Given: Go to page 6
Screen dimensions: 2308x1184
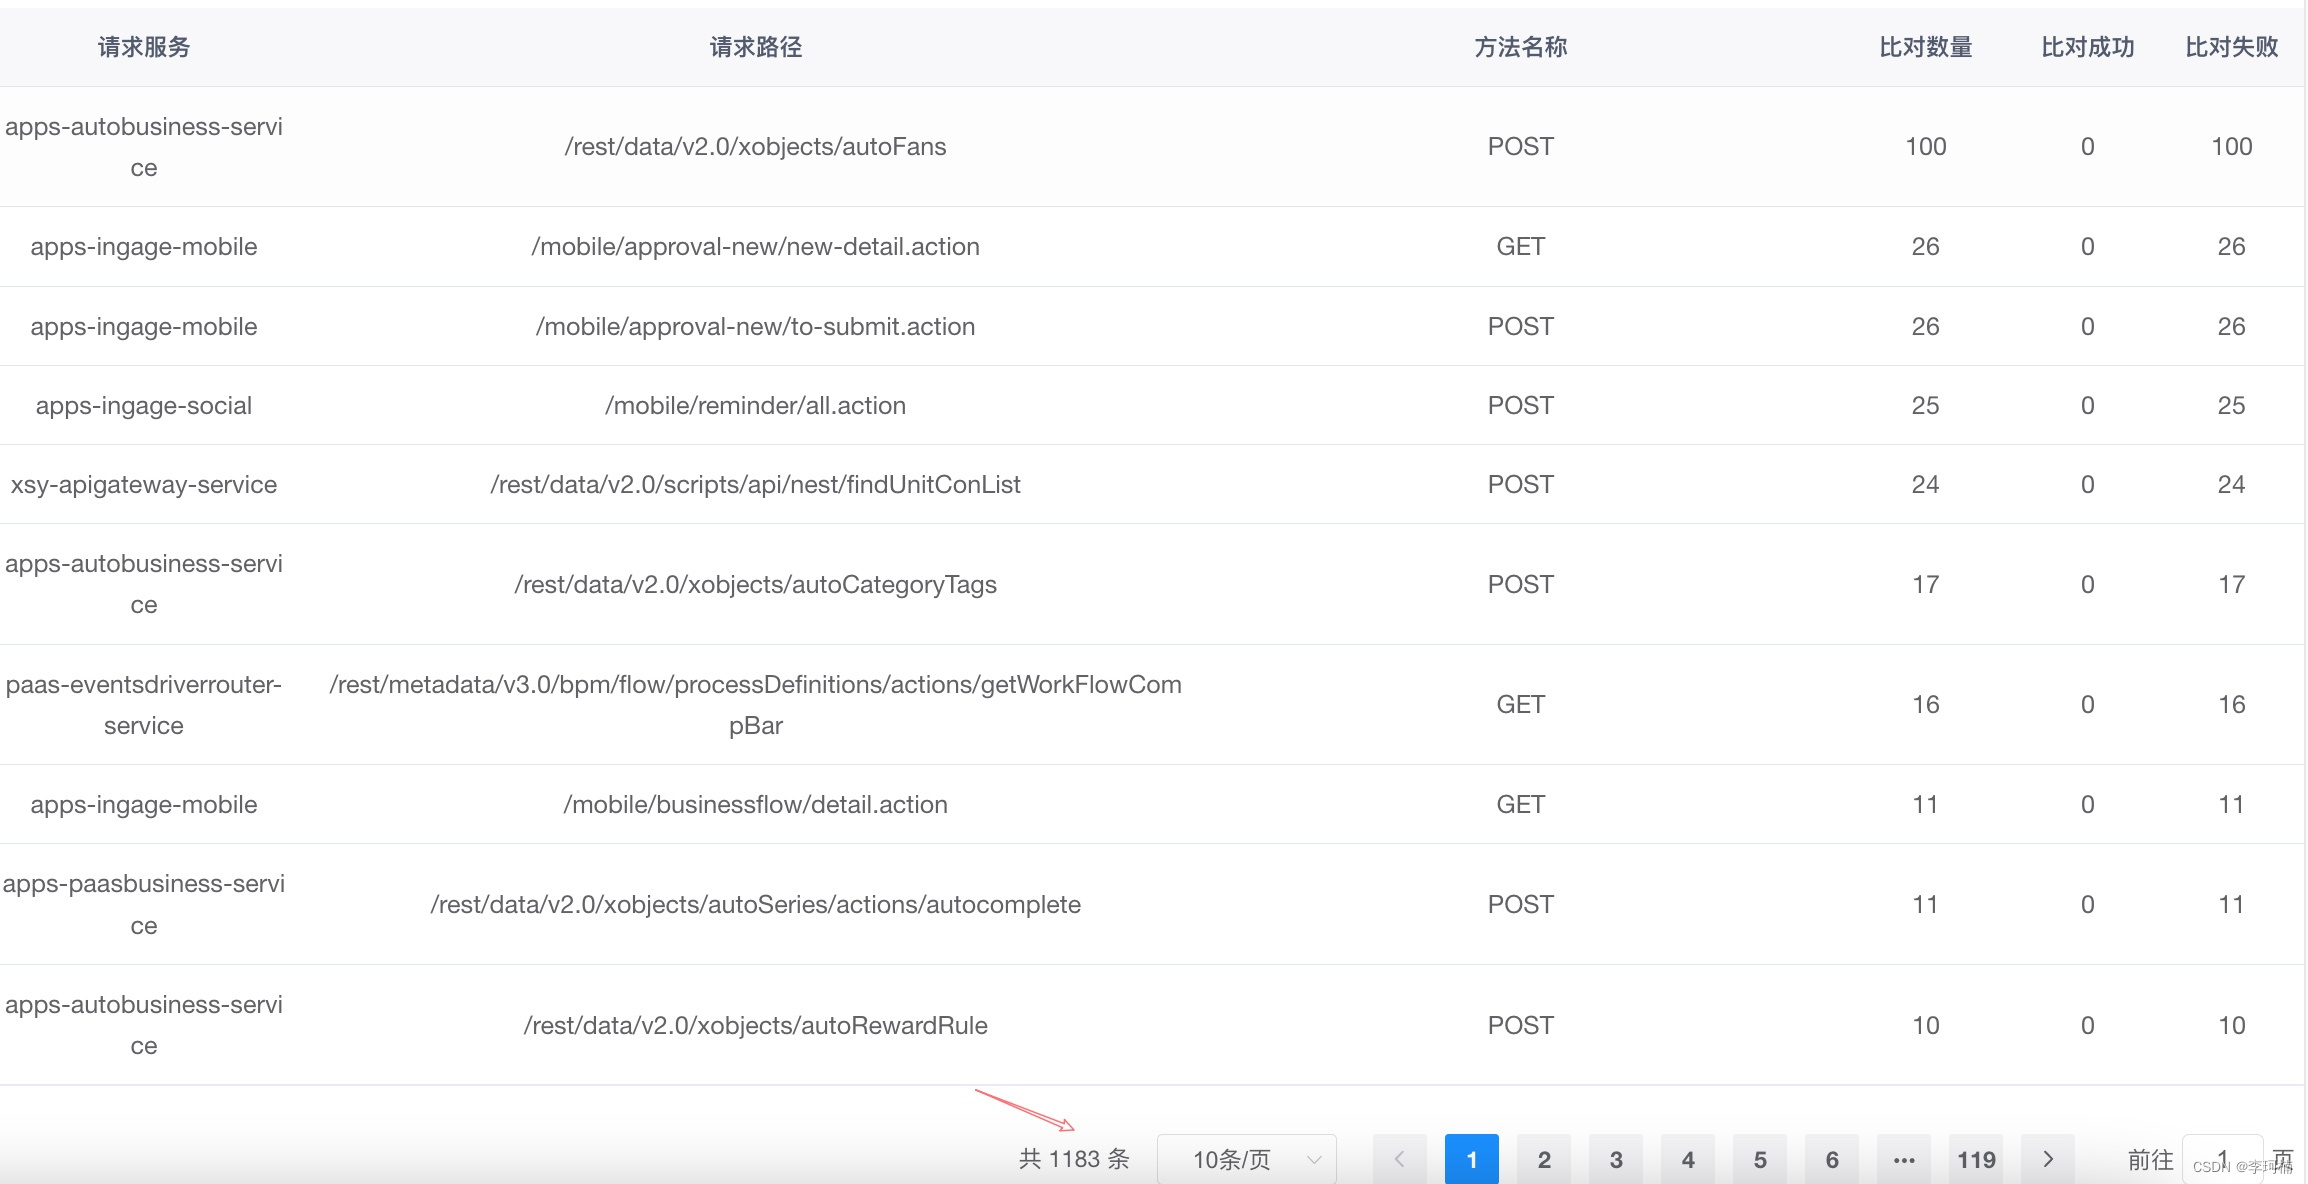Looking at the screenshot, I should click(1831, 1159).
